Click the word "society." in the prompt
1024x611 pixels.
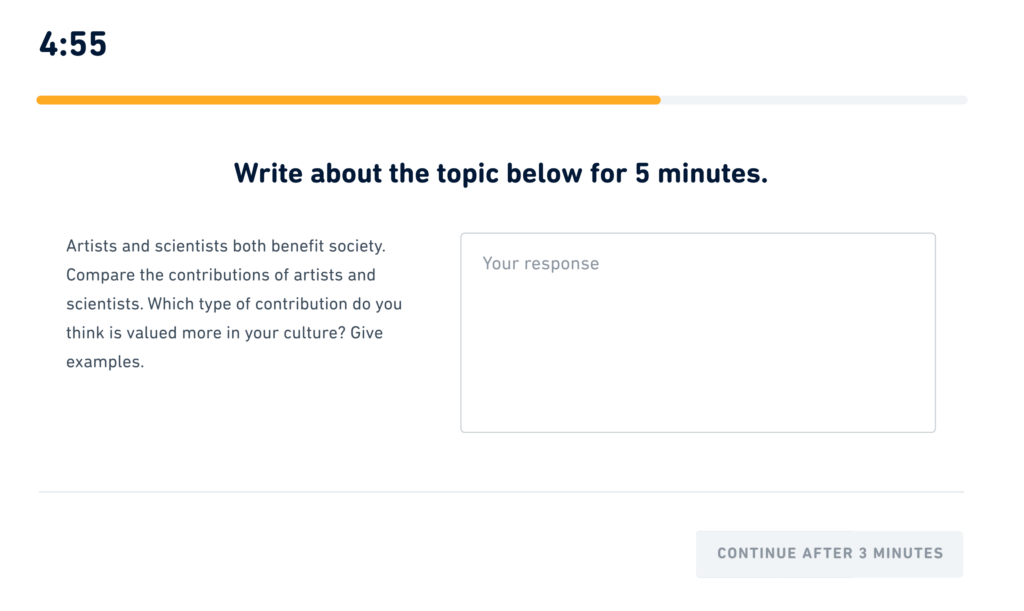355,246
